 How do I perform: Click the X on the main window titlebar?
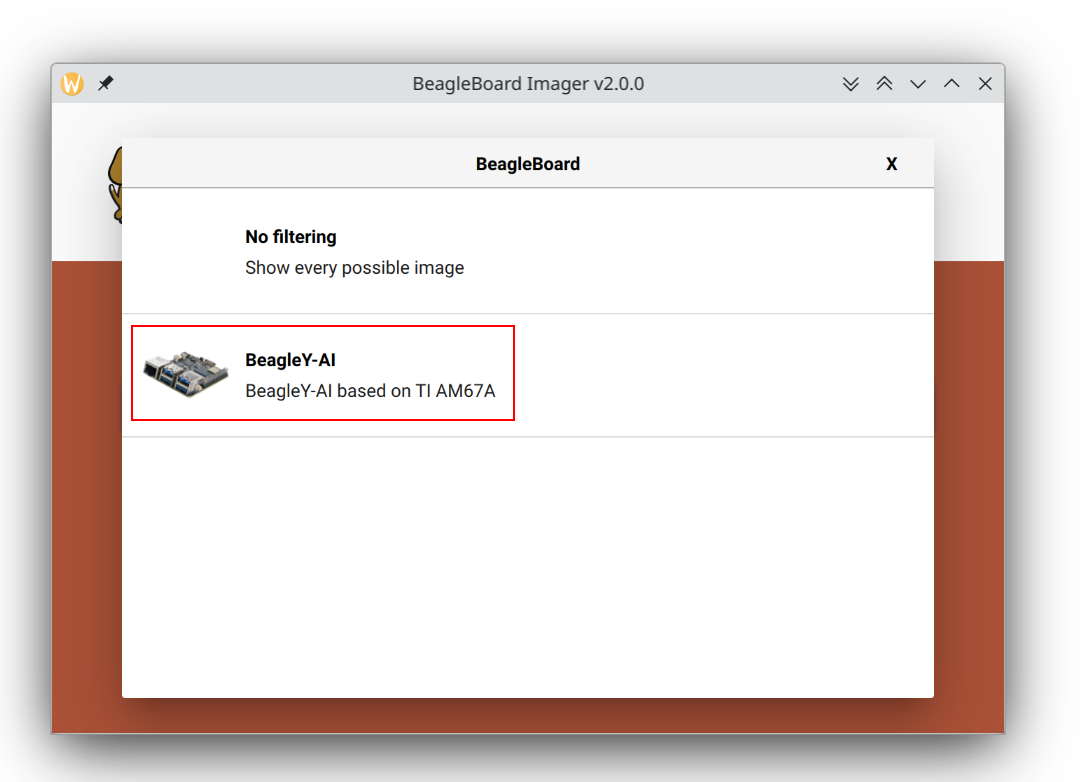985,84
